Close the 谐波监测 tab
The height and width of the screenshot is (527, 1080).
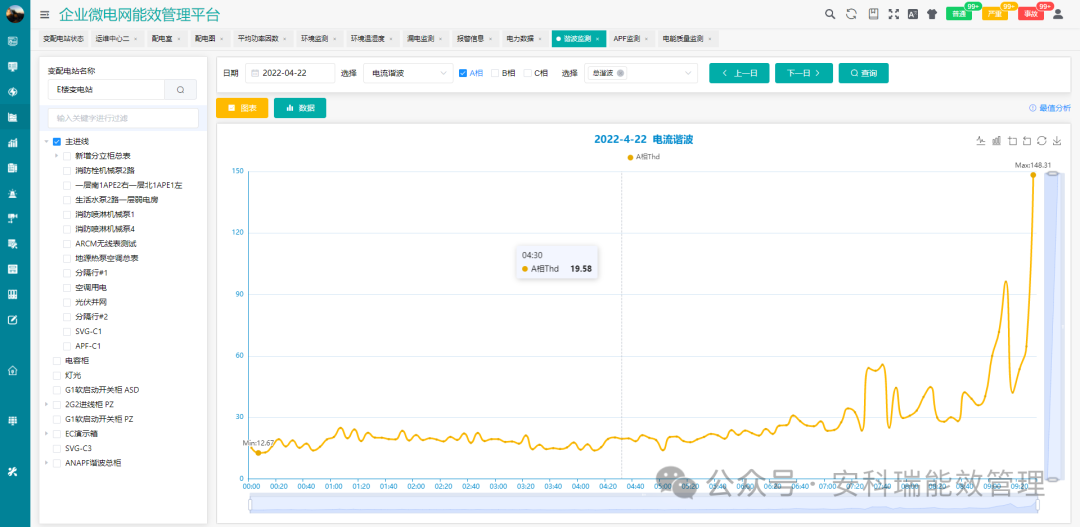597,39
